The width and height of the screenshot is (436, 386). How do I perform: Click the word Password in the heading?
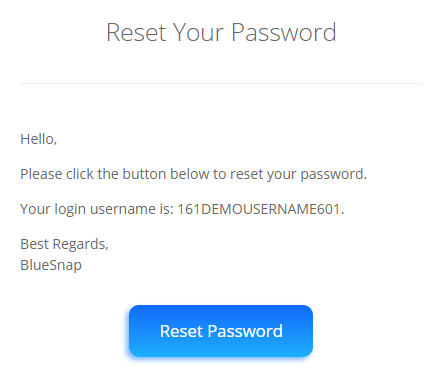(284, 32)
